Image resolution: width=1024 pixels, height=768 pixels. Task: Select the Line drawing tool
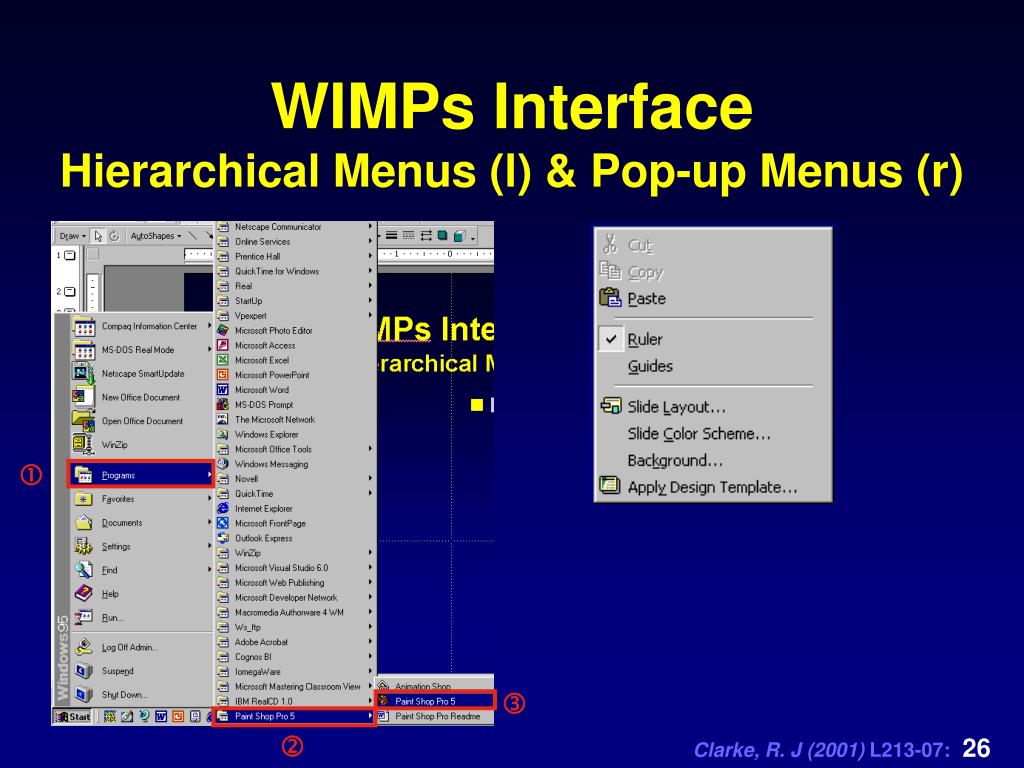tap(193, 235)
